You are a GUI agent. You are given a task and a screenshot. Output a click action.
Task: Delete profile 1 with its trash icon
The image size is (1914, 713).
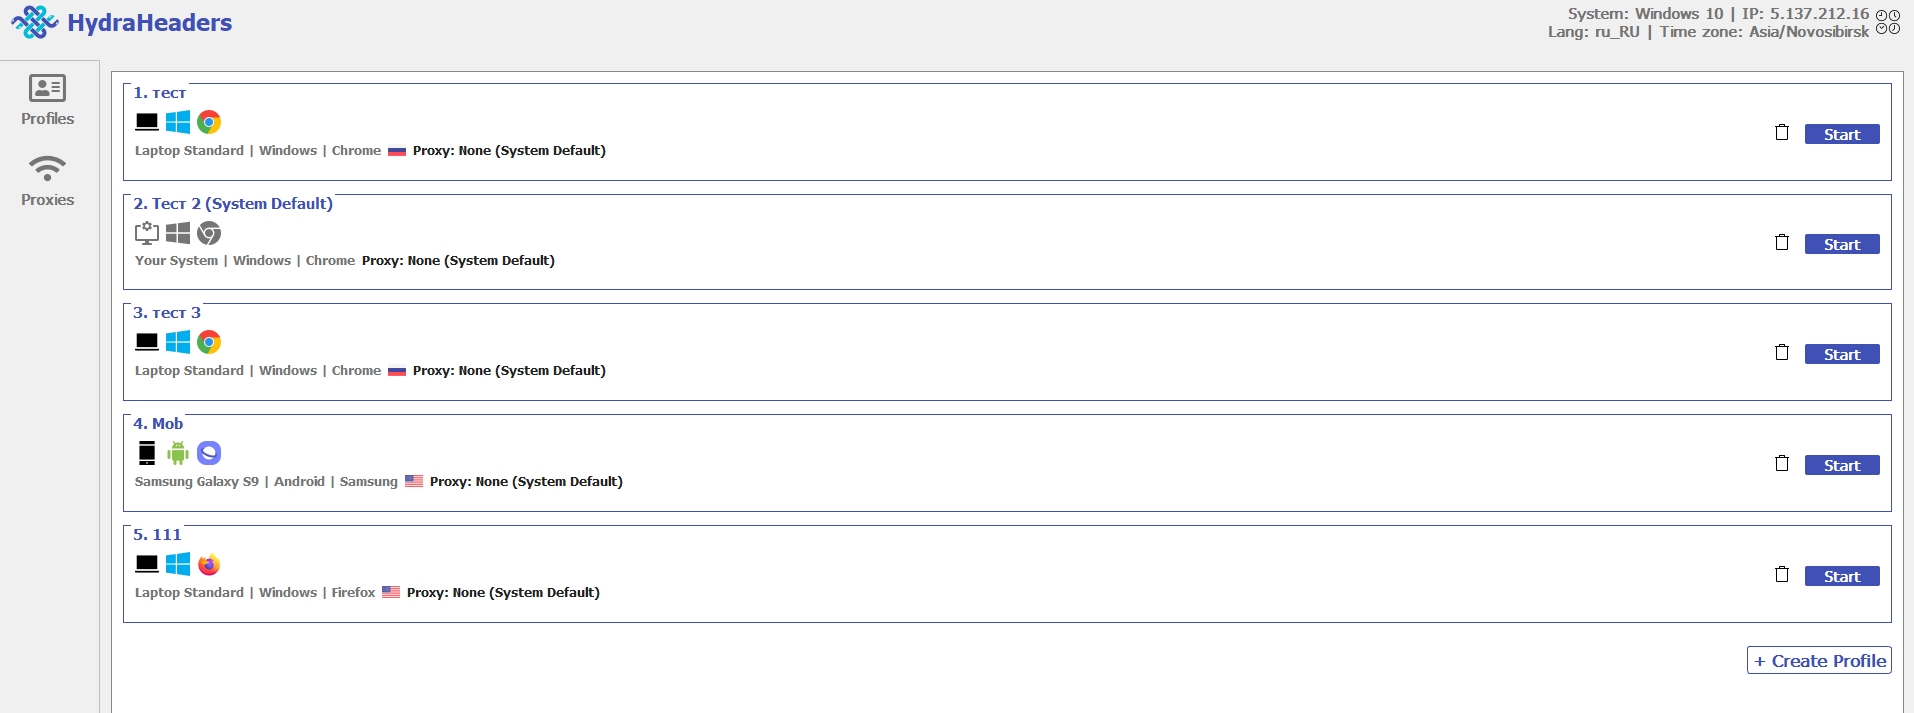click(x=1781, y=133)
